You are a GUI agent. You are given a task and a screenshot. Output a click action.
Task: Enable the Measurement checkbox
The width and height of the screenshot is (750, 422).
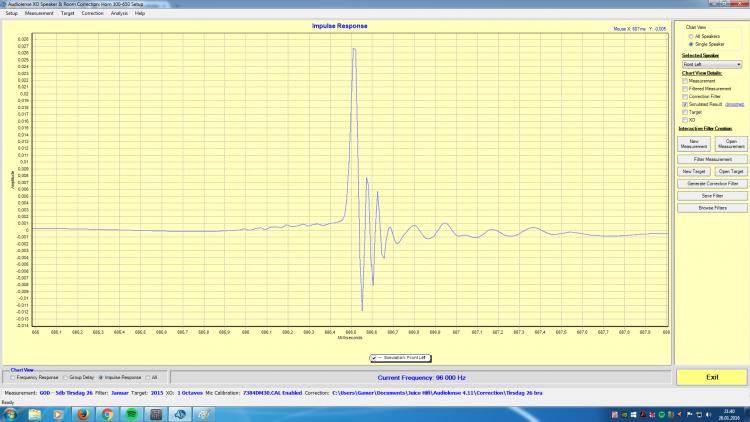point(685,81)
